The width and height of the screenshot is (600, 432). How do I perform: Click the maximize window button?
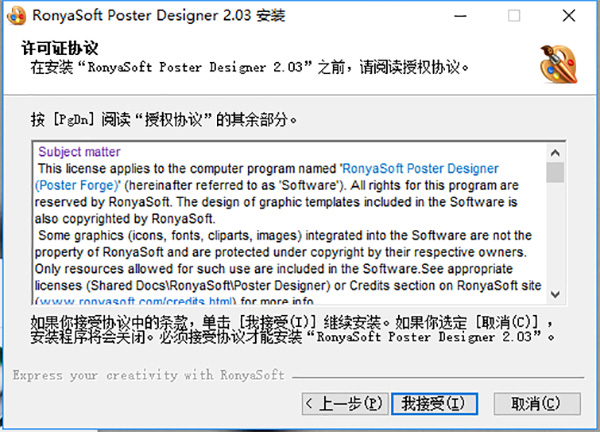(x=514, y=17)
